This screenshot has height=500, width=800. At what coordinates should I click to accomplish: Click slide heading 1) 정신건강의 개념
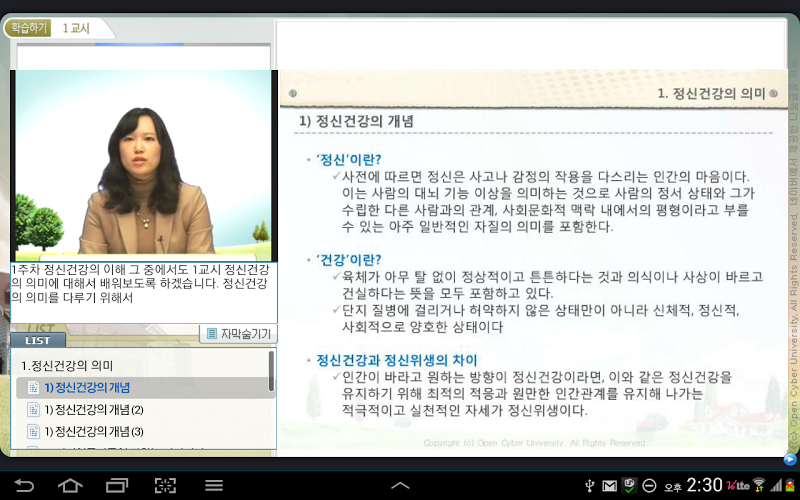pyautogui.click(x=356, y=121)
